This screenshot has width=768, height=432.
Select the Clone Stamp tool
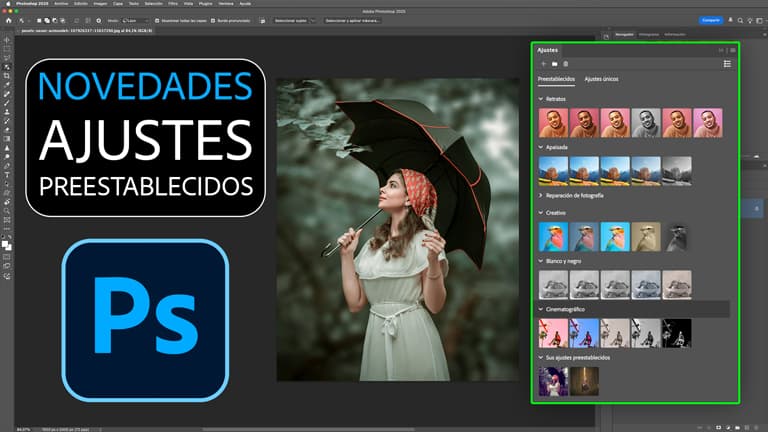pos(7,112)
